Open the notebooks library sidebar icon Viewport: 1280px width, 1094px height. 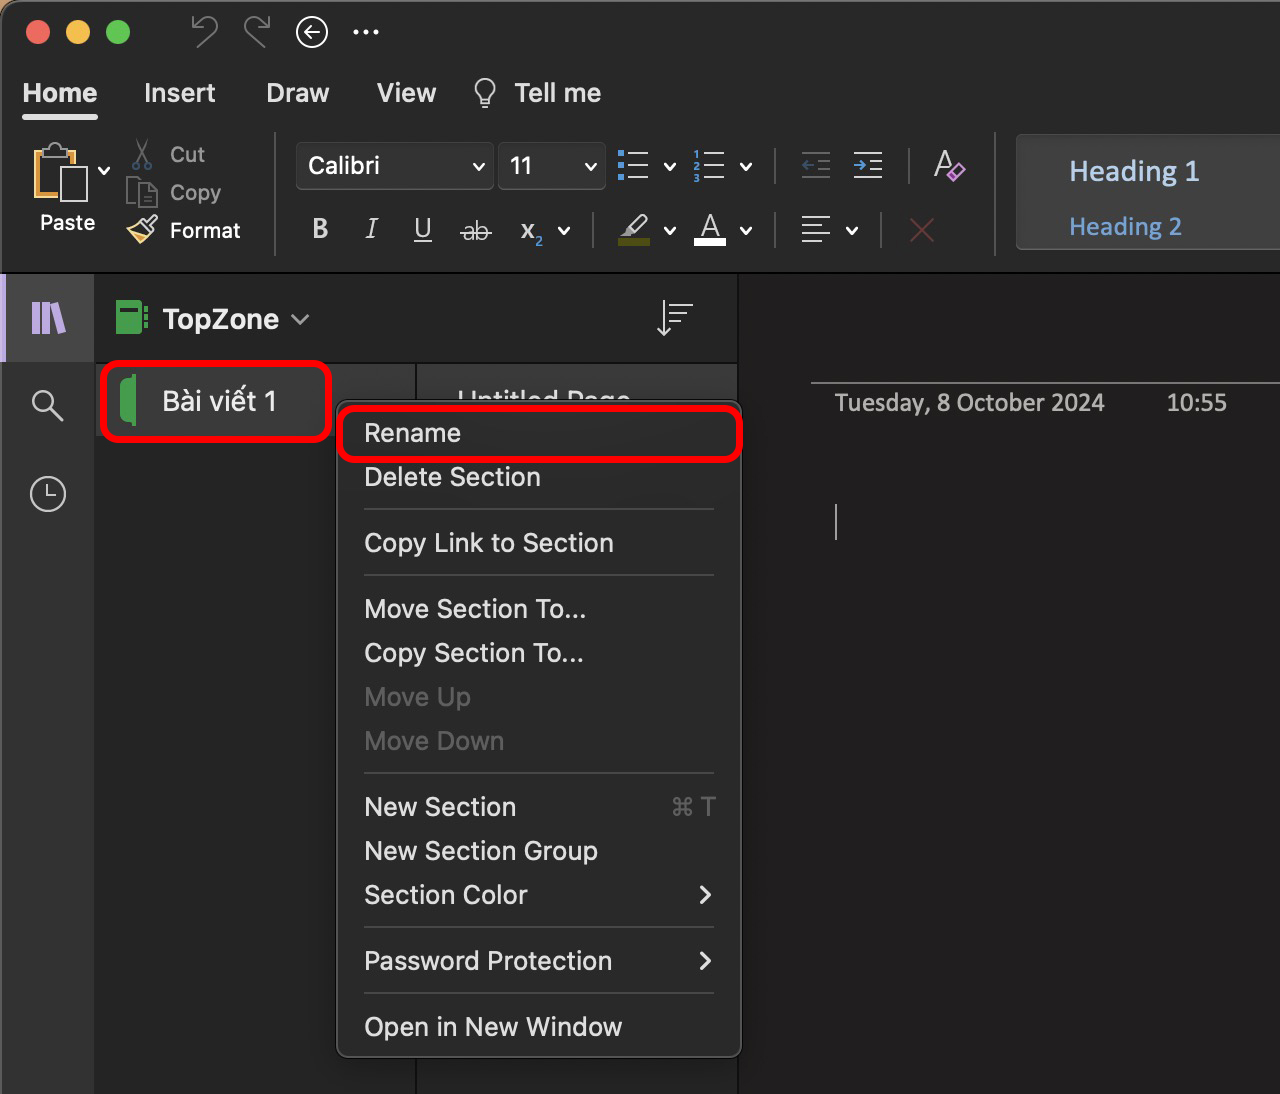click(48, 318)
